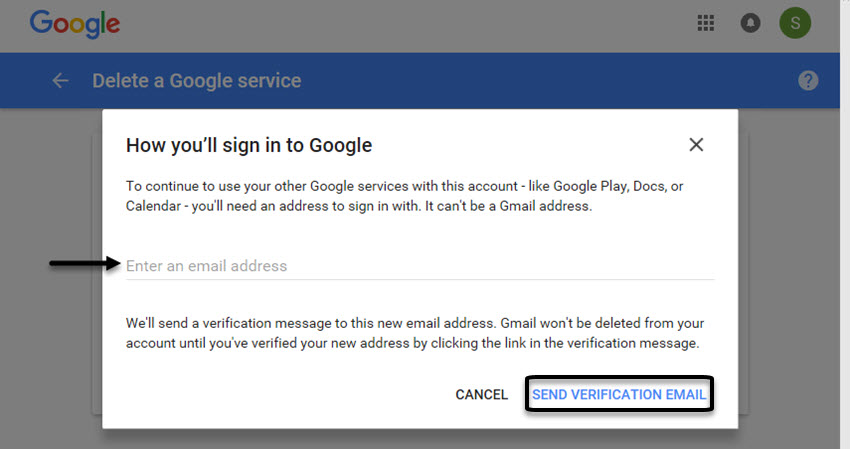The image size is (850, 449).
Task: Open the green S account avatar
Action: pyautogui.click(x=795, y=23)
